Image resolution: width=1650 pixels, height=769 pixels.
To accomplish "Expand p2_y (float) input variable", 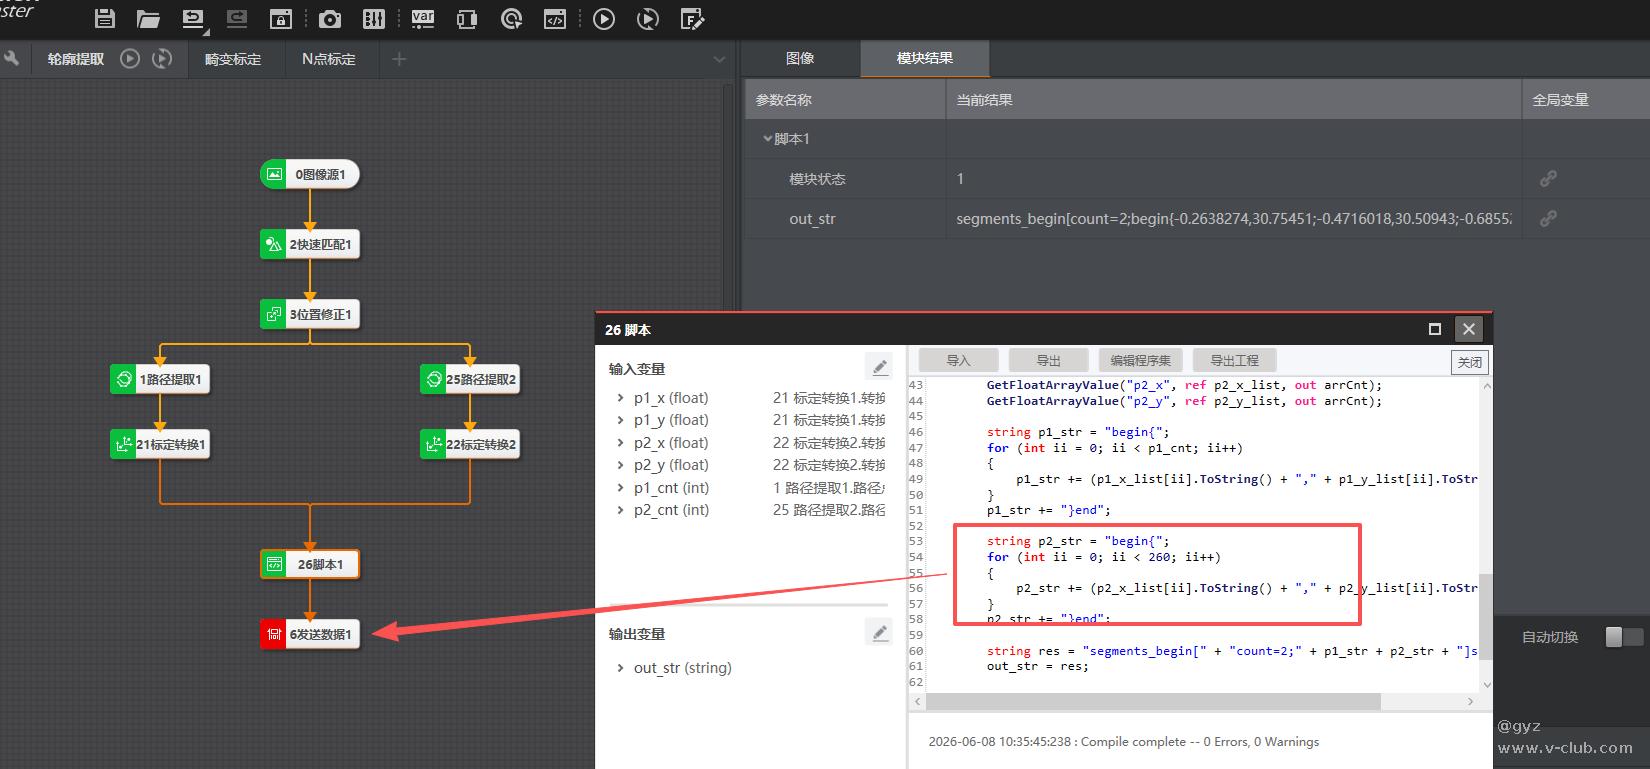I will click(620, 465).
